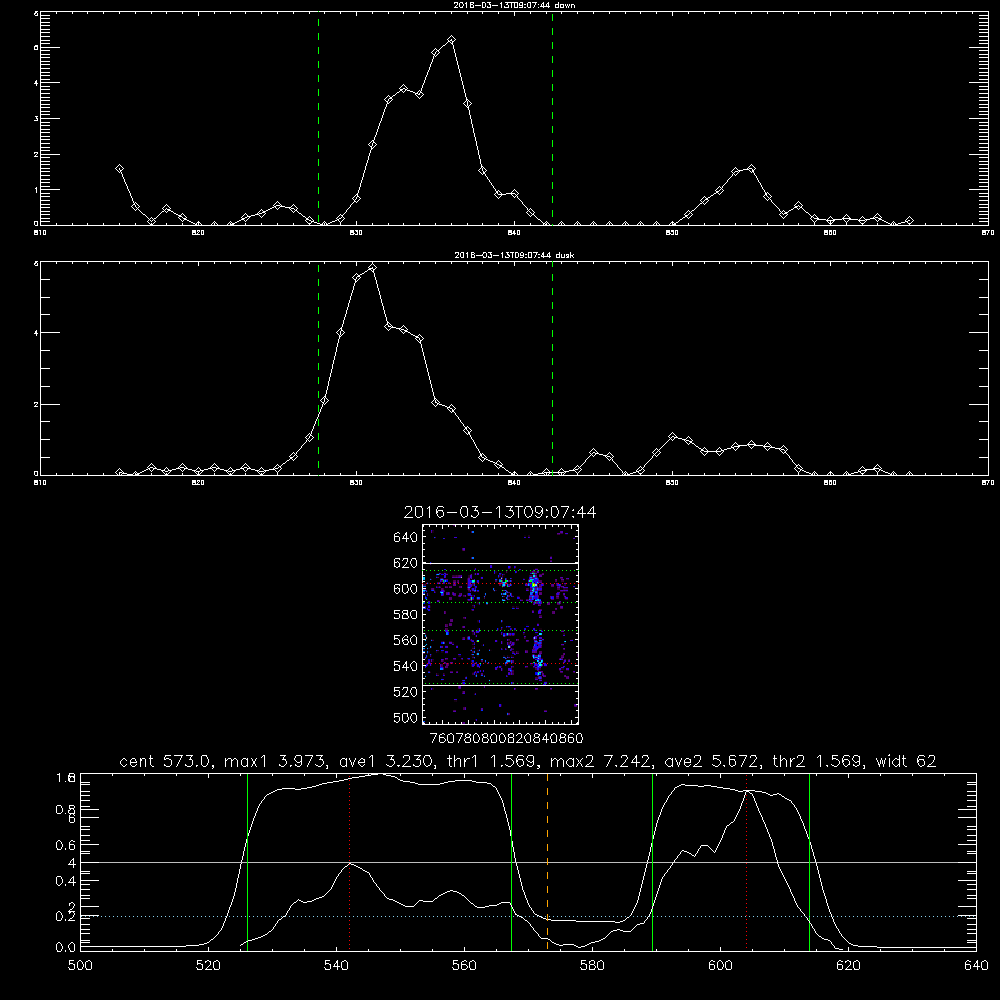The width and height of the screenshot is (1000, 1000).
Task: Click the 'cent 573.0' value text
Action: point(165,761)
